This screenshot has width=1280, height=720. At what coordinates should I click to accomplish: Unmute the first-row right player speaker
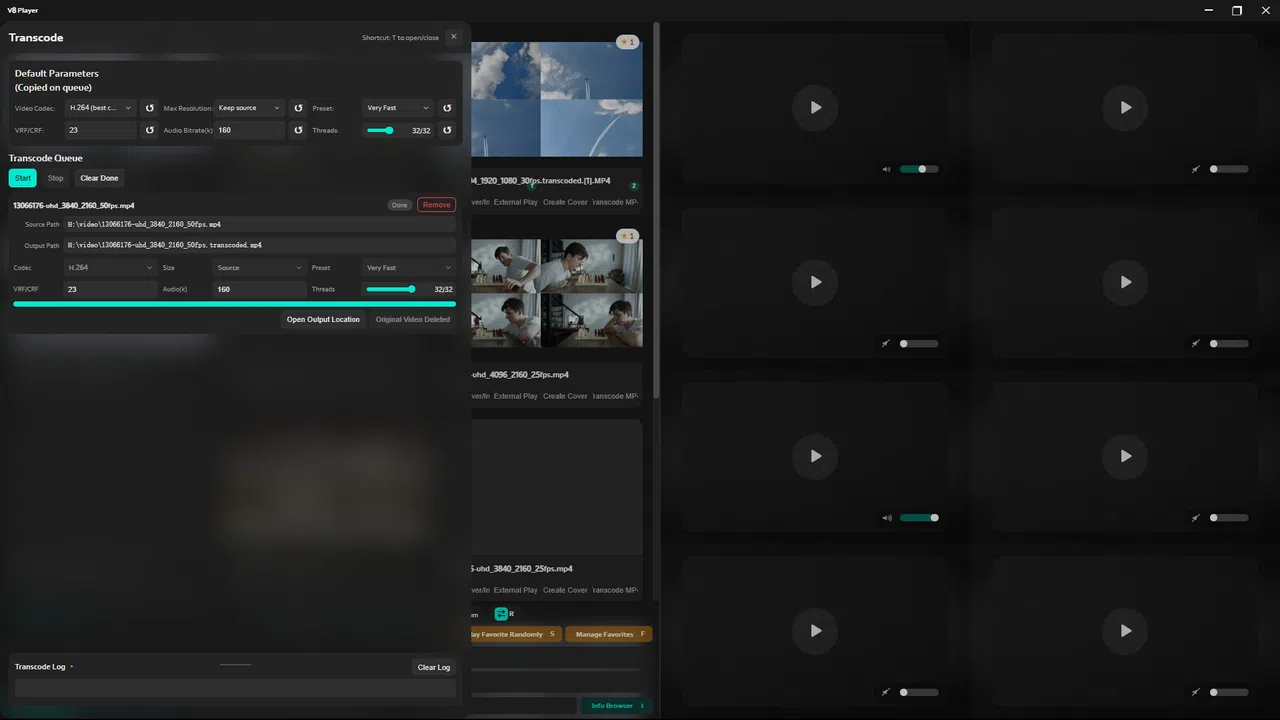tap(1196, 169)
